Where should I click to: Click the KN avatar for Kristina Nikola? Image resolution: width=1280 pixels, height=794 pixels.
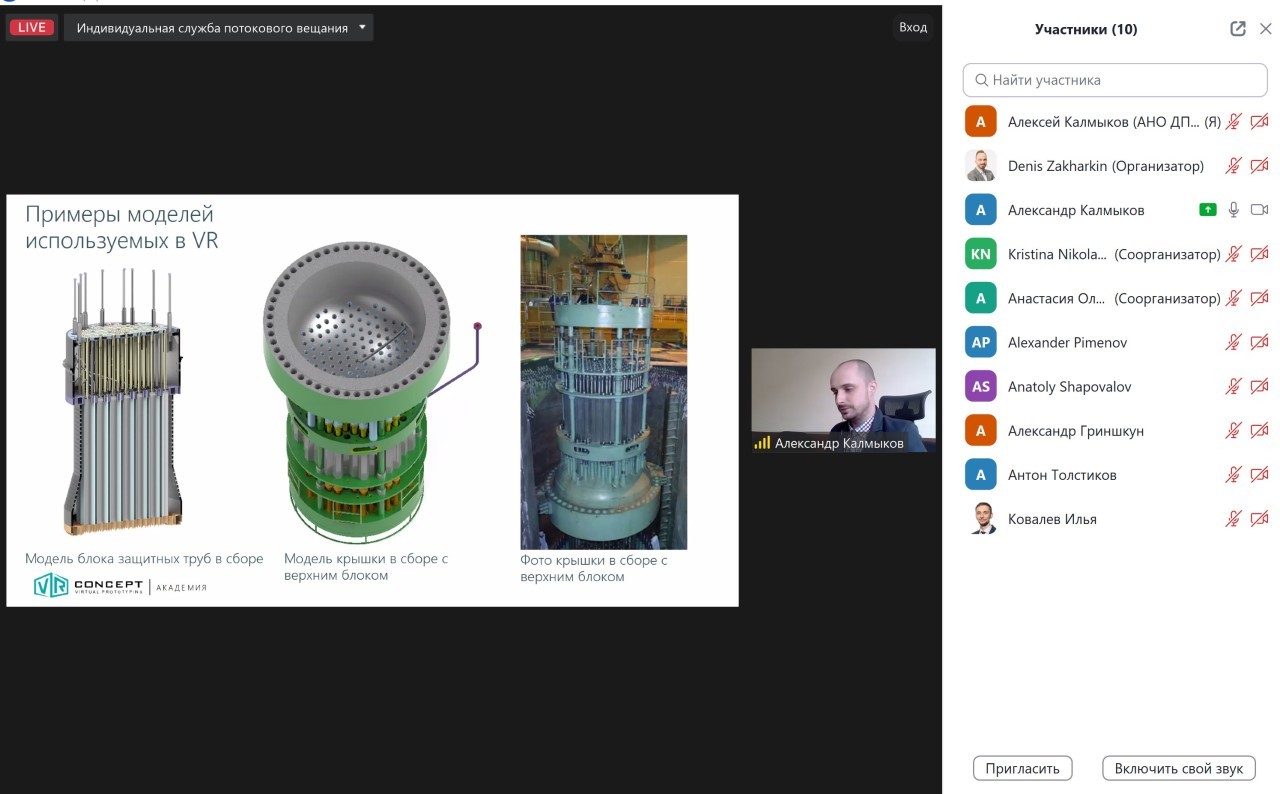(980, 254)
